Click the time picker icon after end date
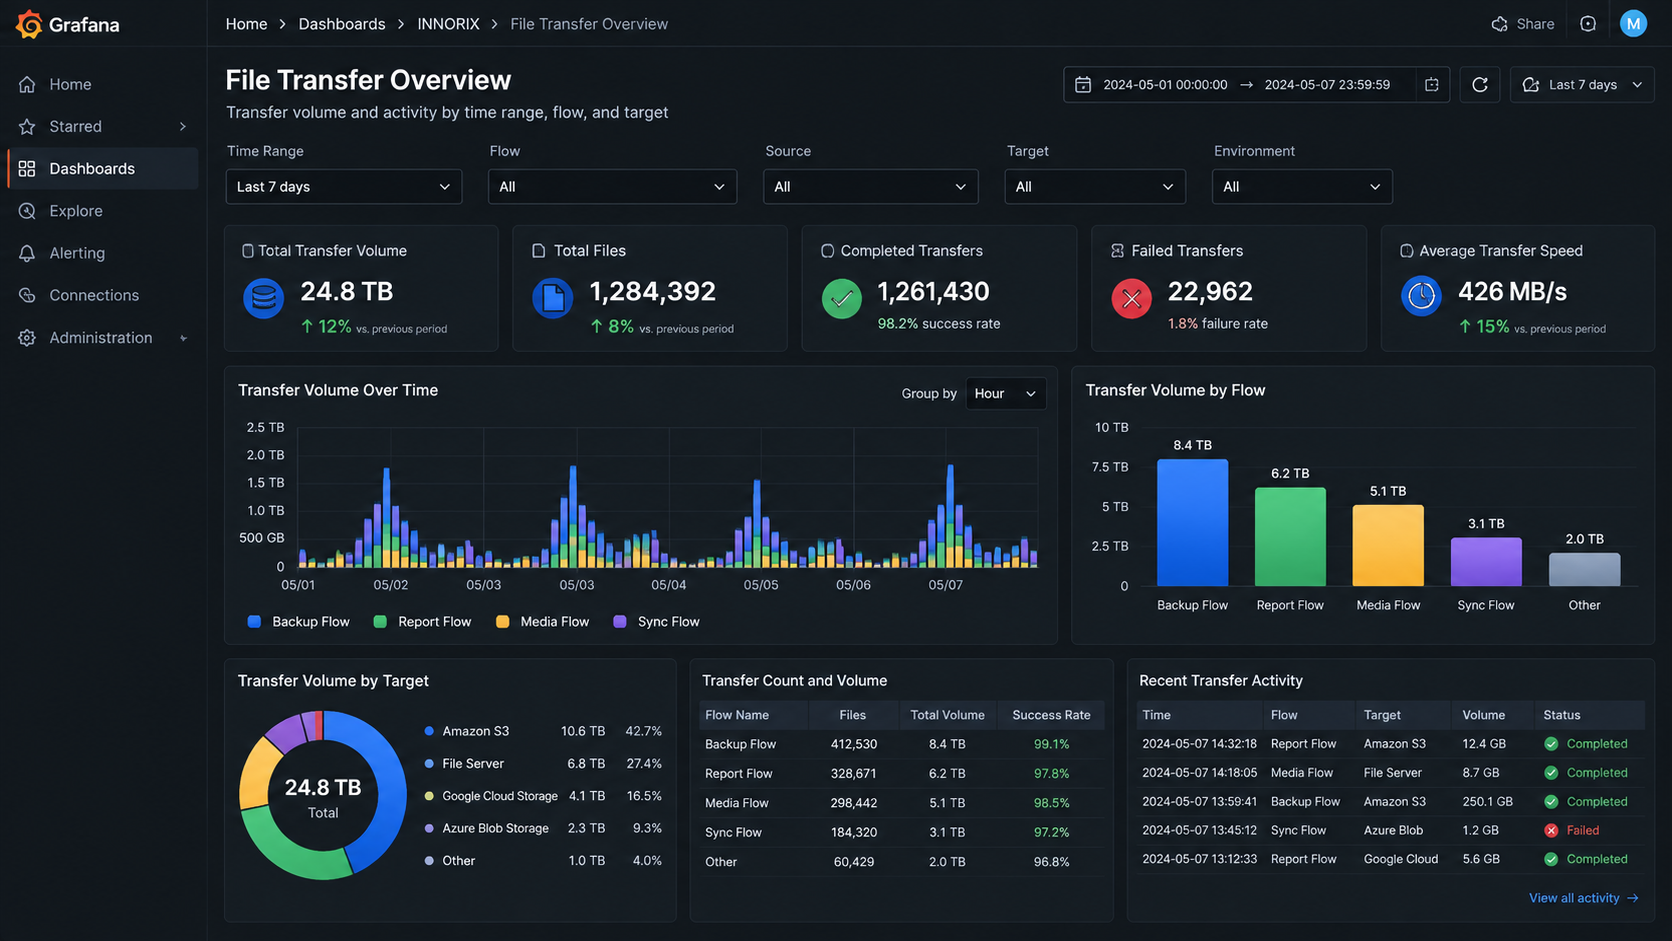Screen dimensions: 1672x941 (1432, 85)
